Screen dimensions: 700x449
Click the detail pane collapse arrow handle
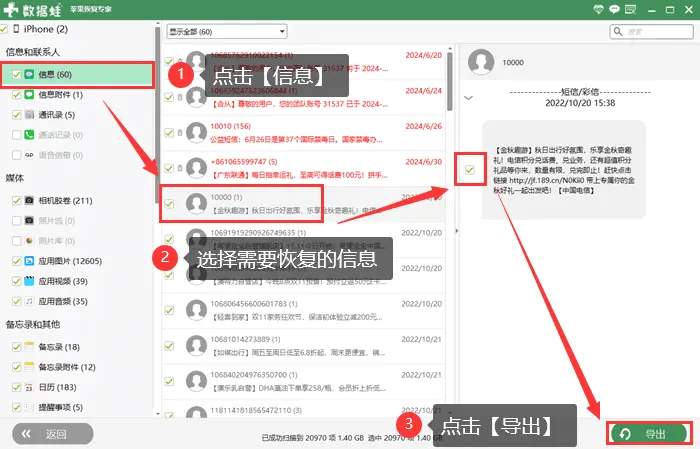456,231
